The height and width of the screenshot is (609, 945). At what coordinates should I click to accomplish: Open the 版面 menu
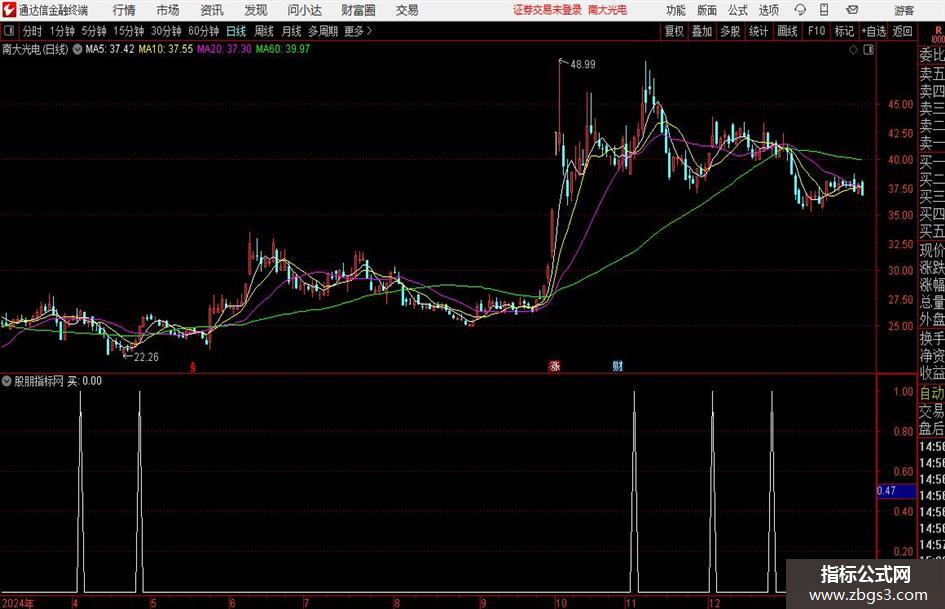click(707, 10)
